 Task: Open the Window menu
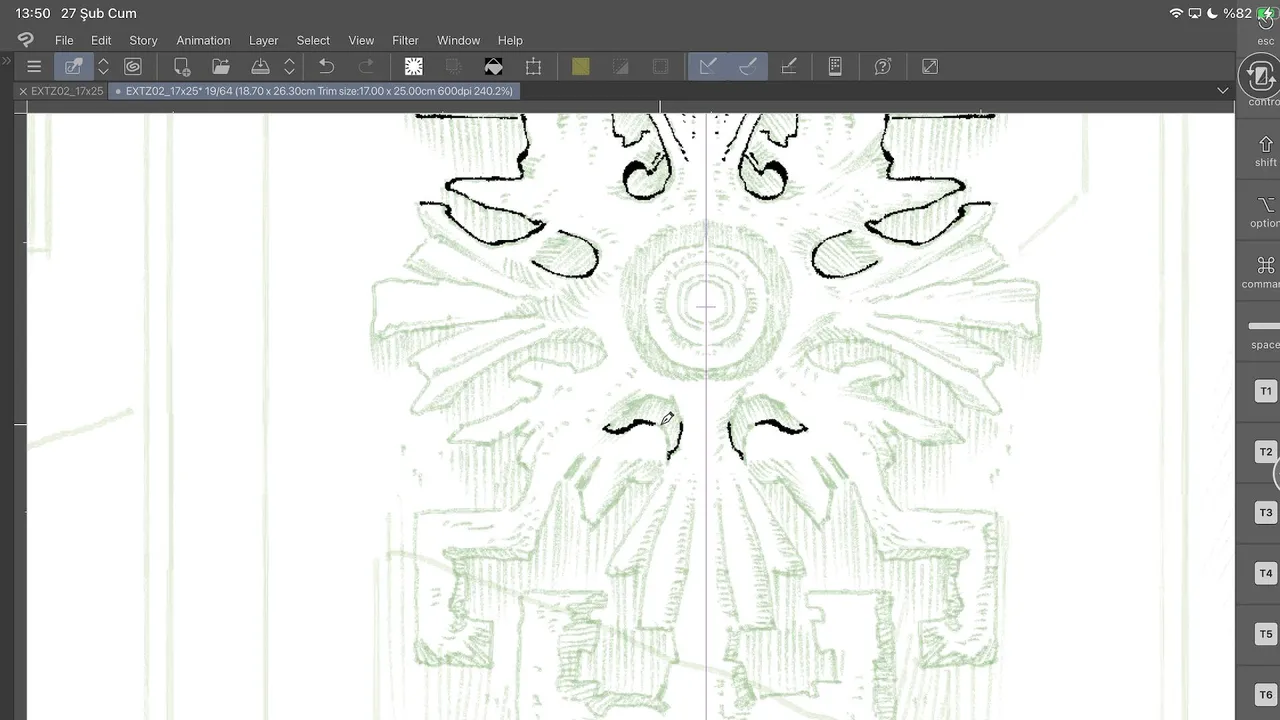[458, 40]
